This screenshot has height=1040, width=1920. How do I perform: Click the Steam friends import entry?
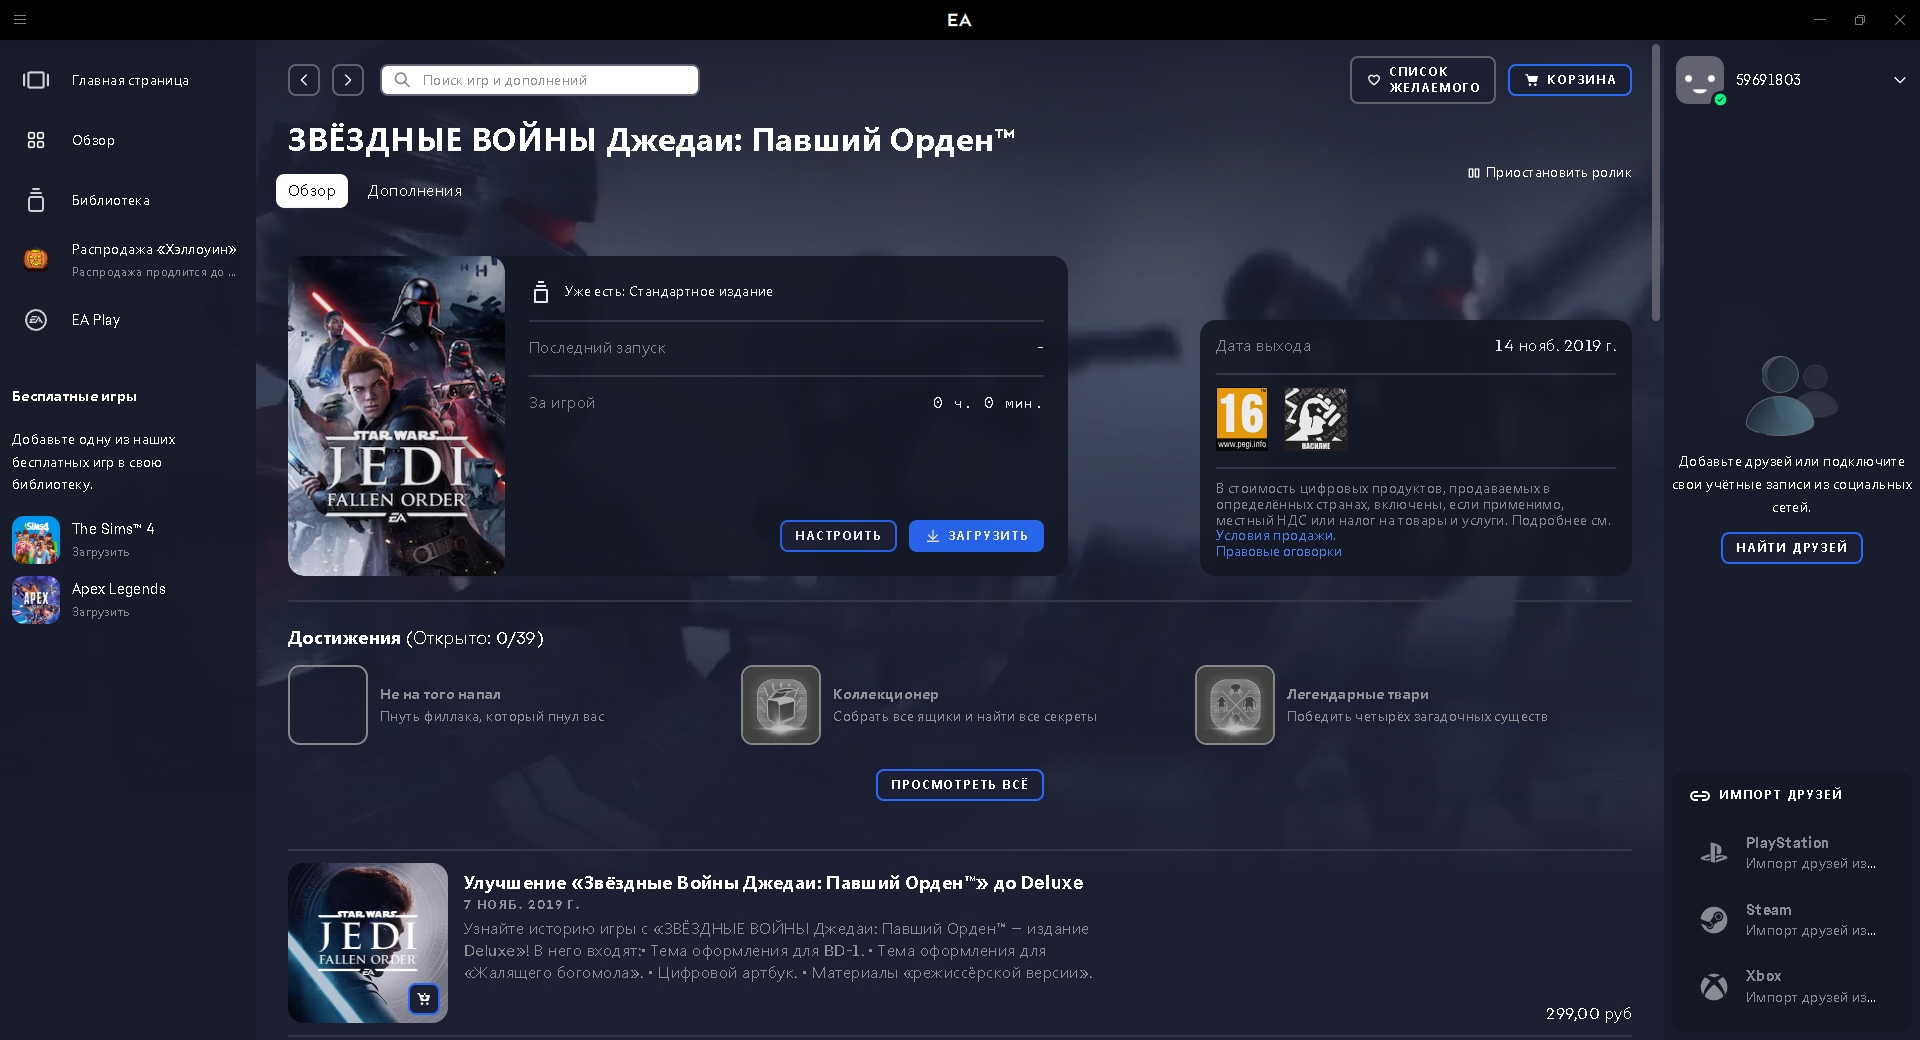tap(1792, 920)
